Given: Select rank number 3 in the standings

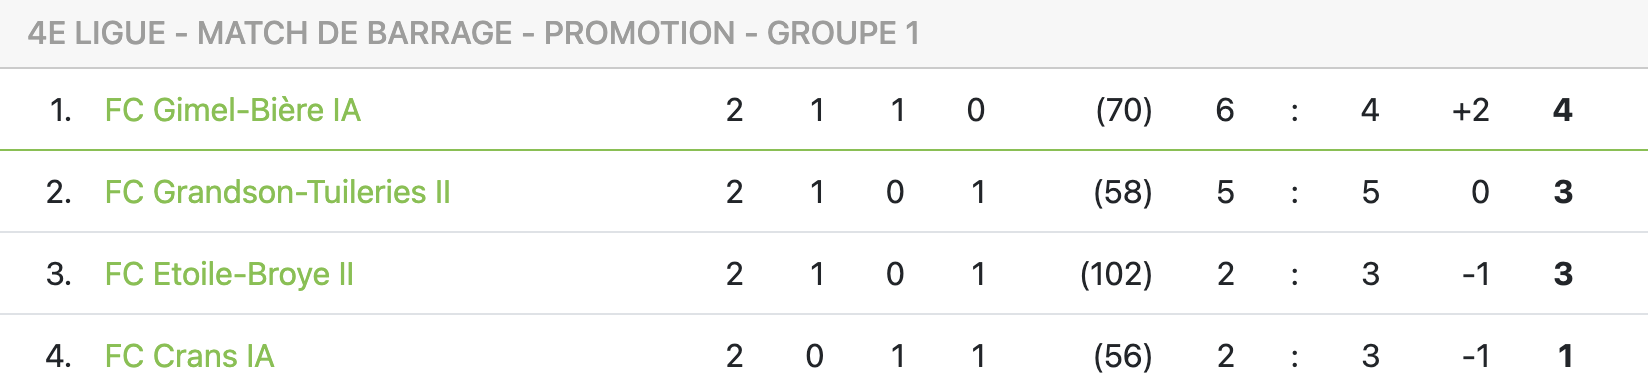Looking at the screenshot, I should pyautogui.click(x=59, y=274).
